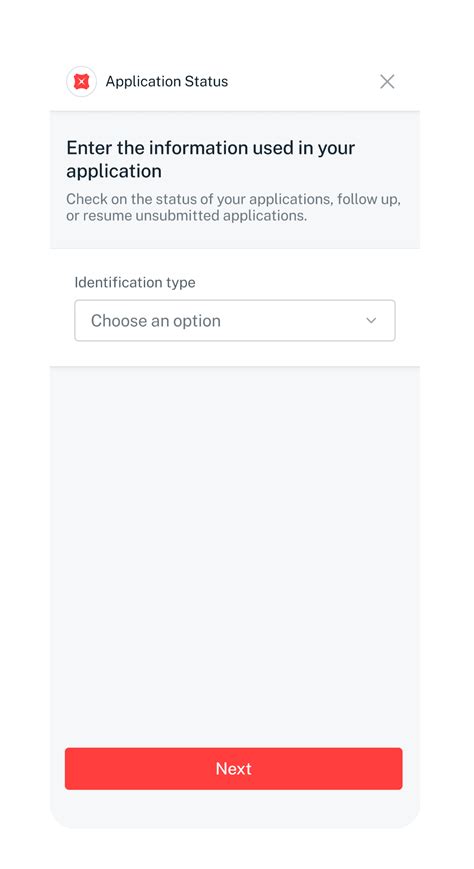This screenshot has height=869, width=474.
Task: Click the down arrow beside 'Choose an option'
Action: point(371,320)
